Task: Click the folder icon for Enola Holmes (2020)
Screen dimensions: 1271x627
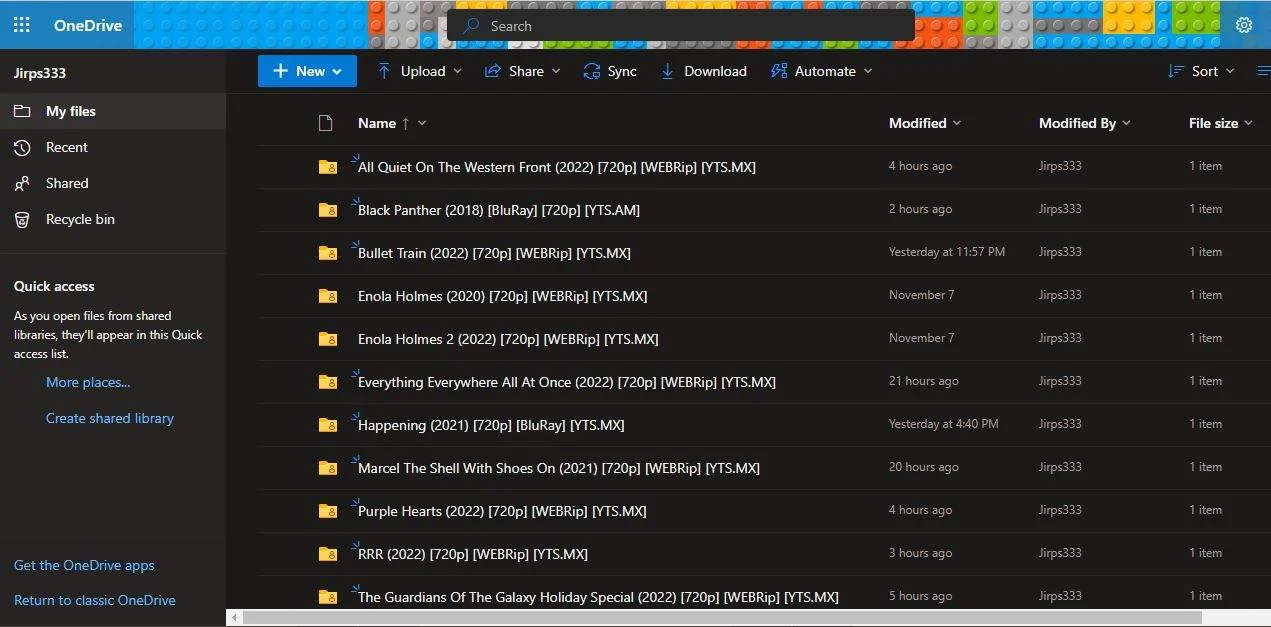Action: pos(327,296)
